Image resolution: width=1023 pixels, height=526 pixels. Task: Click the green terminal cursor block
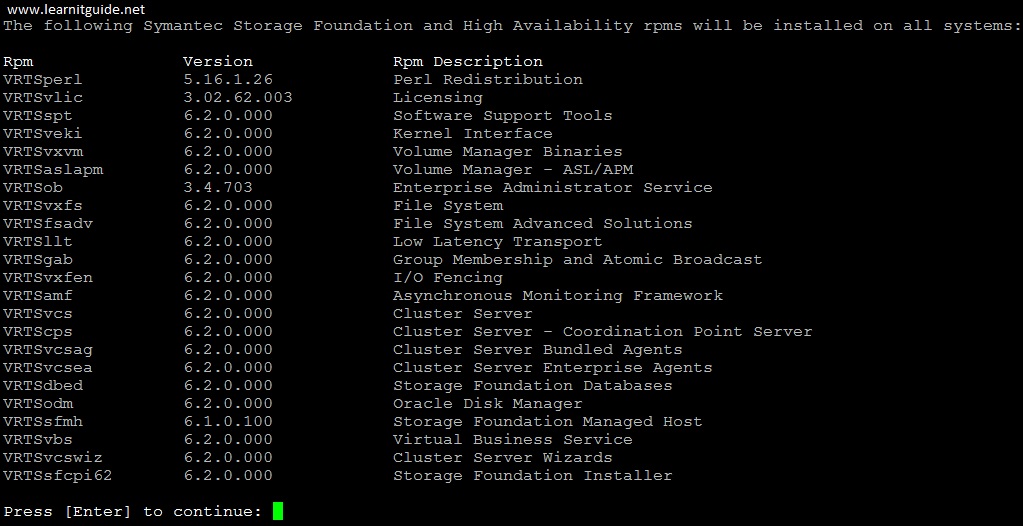(278, 511)
